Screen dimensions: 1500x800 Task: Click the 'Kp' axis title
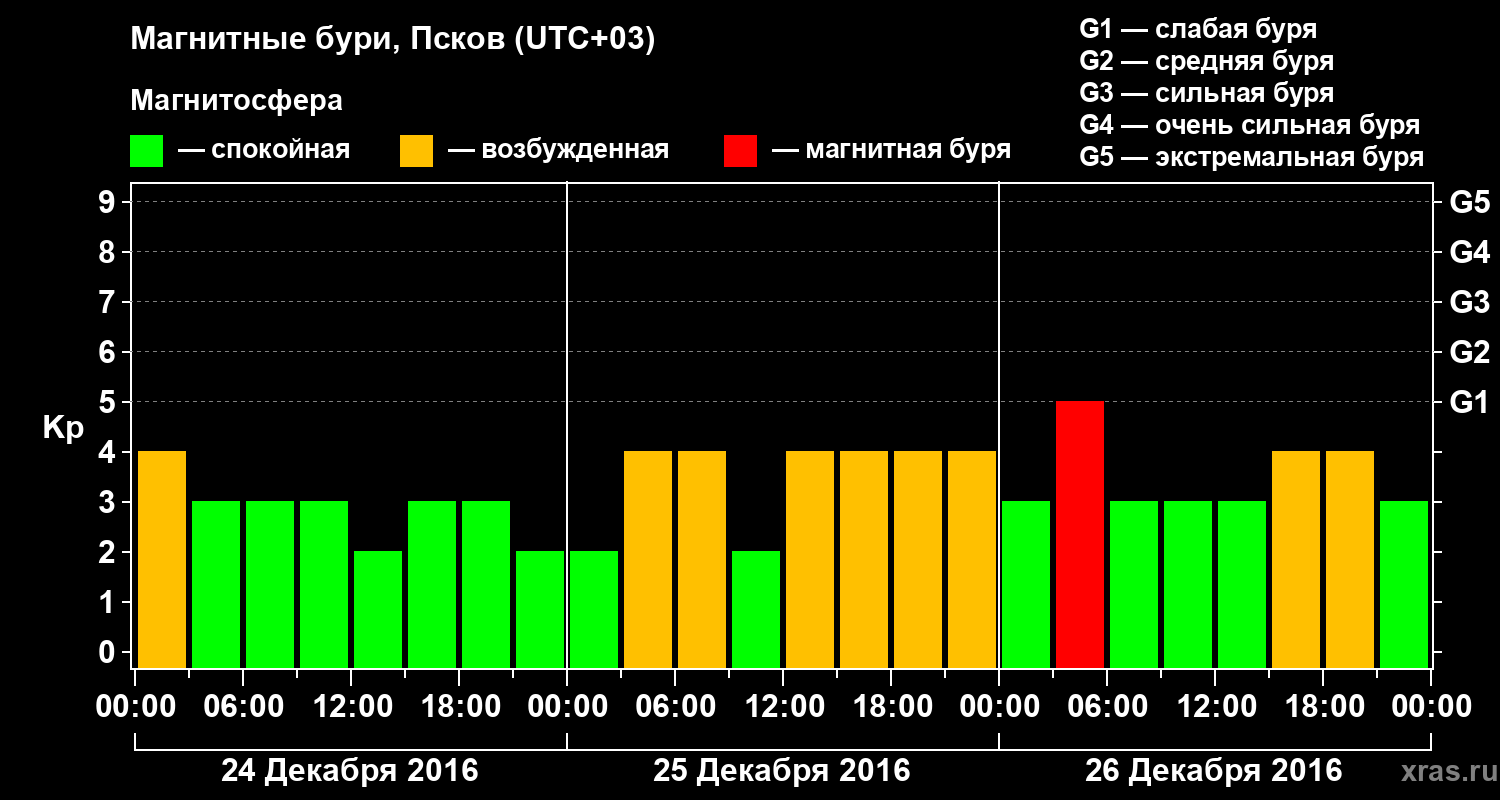pos(63,429)
